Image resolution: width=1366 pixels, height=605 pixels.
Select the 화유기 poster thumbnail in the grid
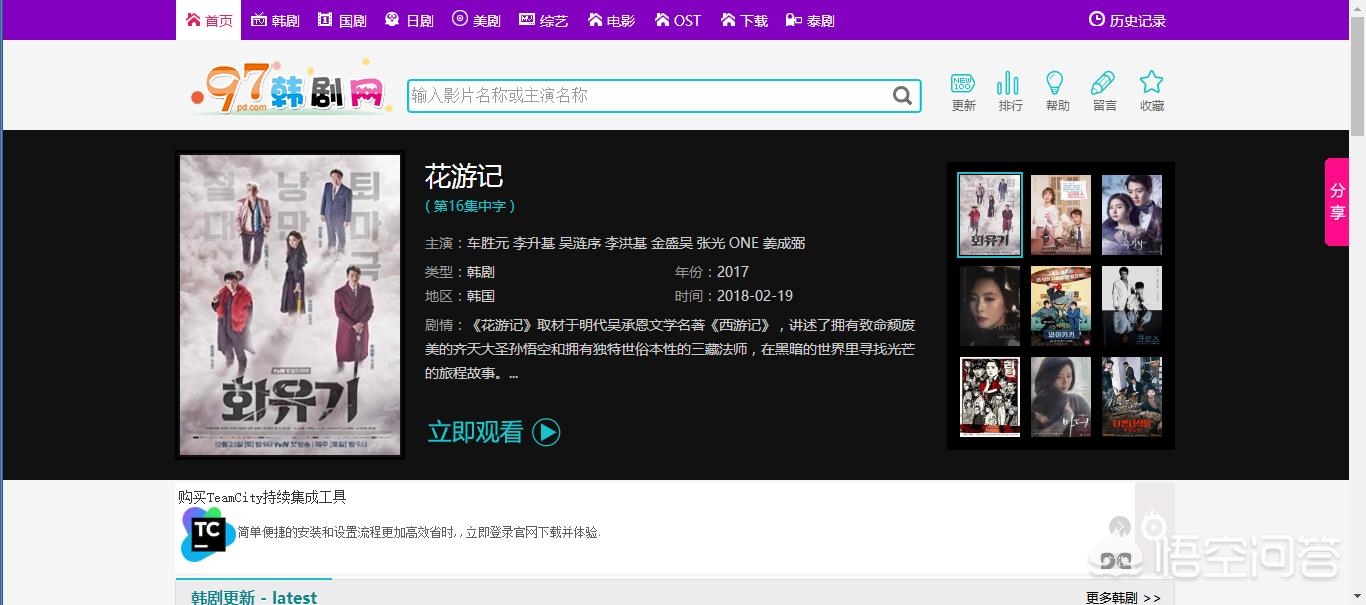[x=988, y=214]
